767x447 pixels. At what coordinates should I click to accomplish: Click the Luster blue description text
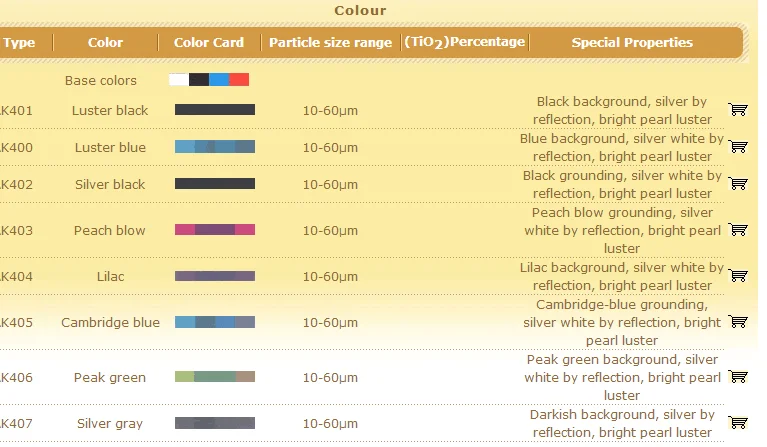click(x=622, y=147)
